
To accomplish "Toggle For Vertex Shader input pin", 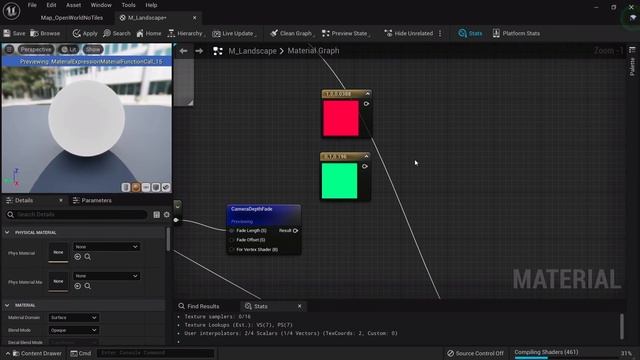I will 232,249.
